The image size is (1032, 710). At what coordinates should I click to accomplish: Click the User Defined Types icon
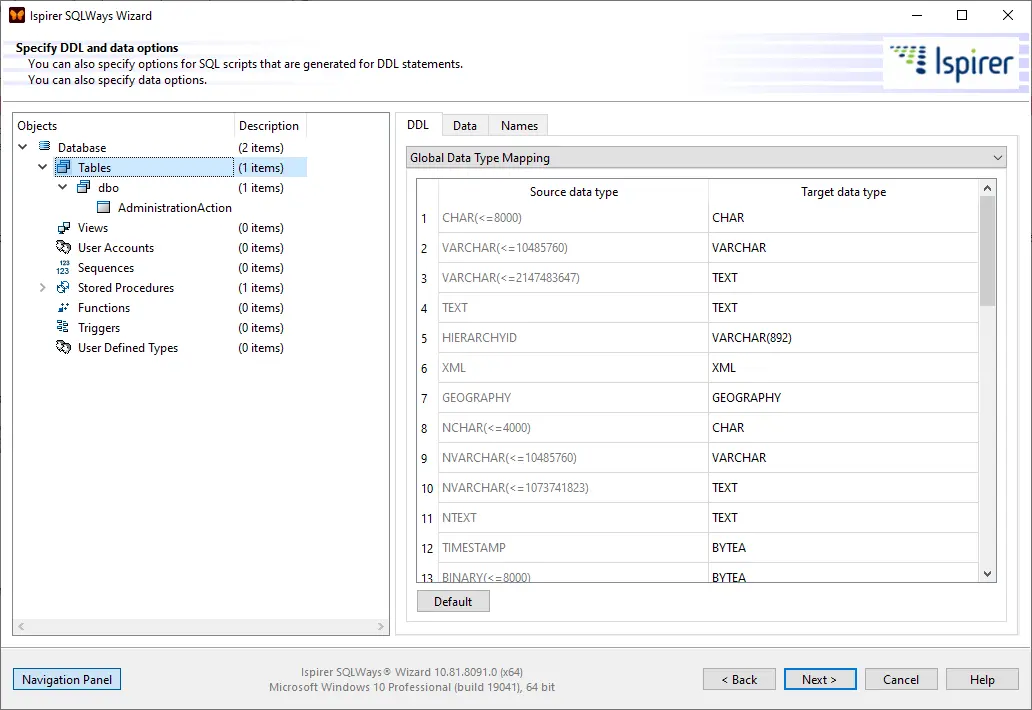(x=64, y=347)
